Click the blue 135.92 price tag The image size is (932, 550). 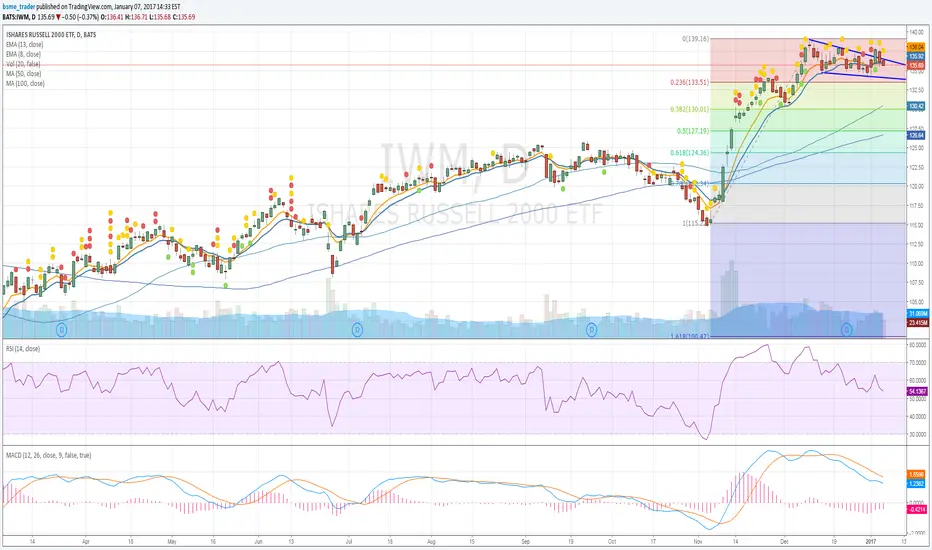pos(916,56)
